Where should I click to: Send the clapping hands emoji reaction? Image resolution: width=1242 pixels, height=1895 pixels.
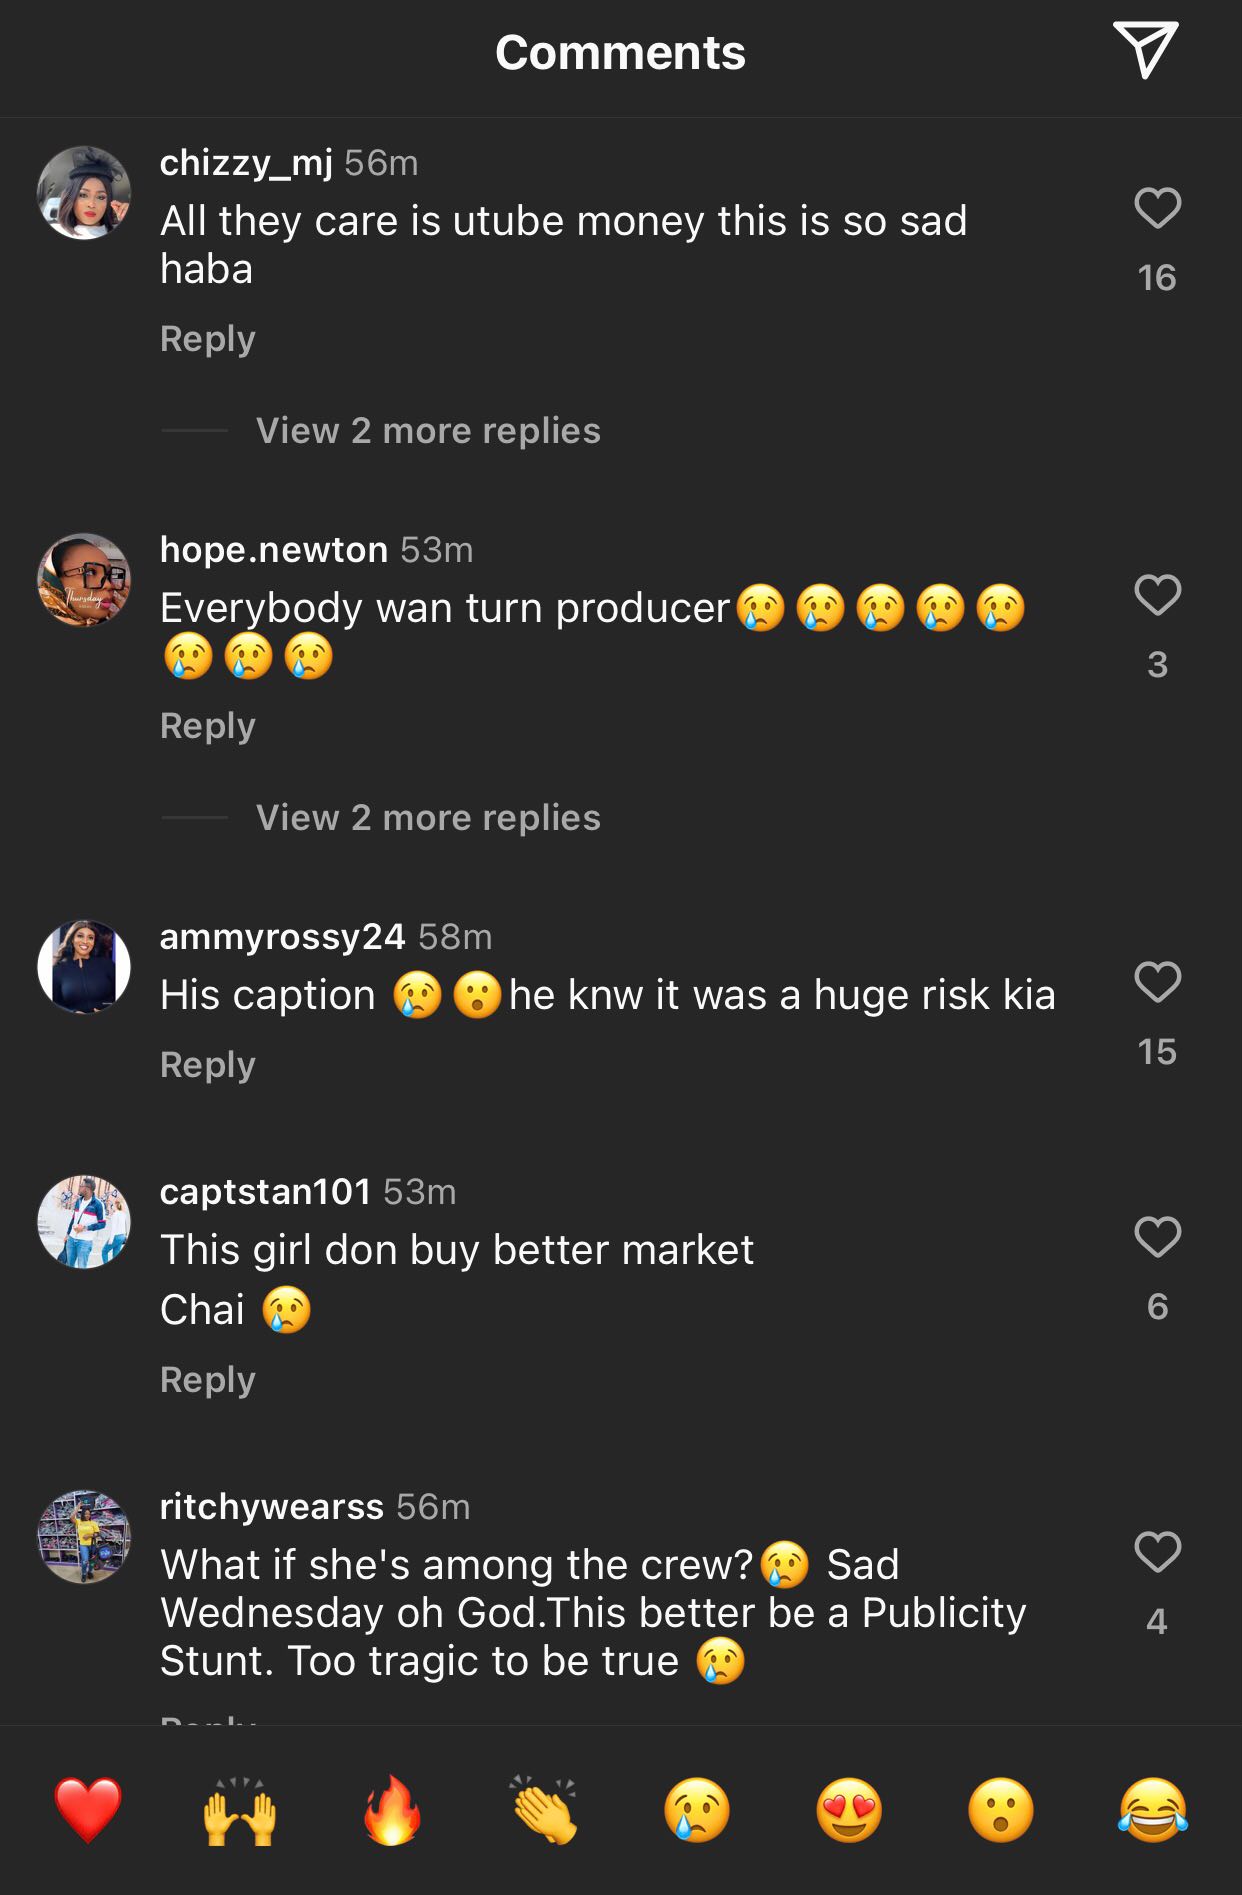(544, 1809)
